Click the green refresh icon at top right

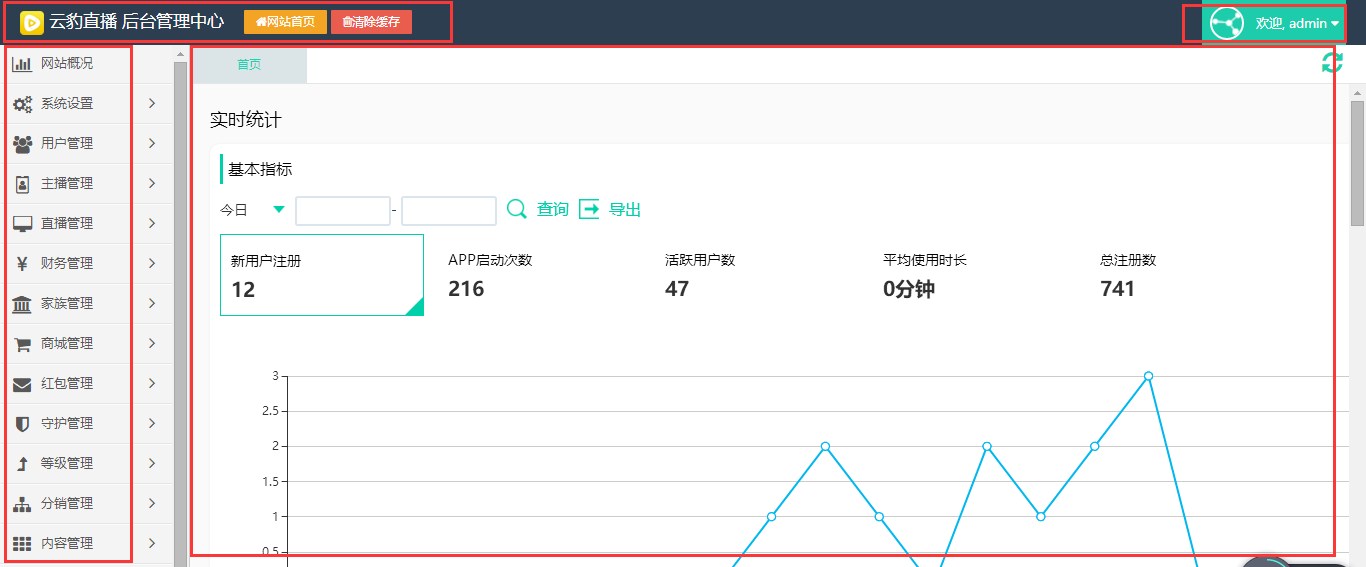click(x=1332, y=62)
